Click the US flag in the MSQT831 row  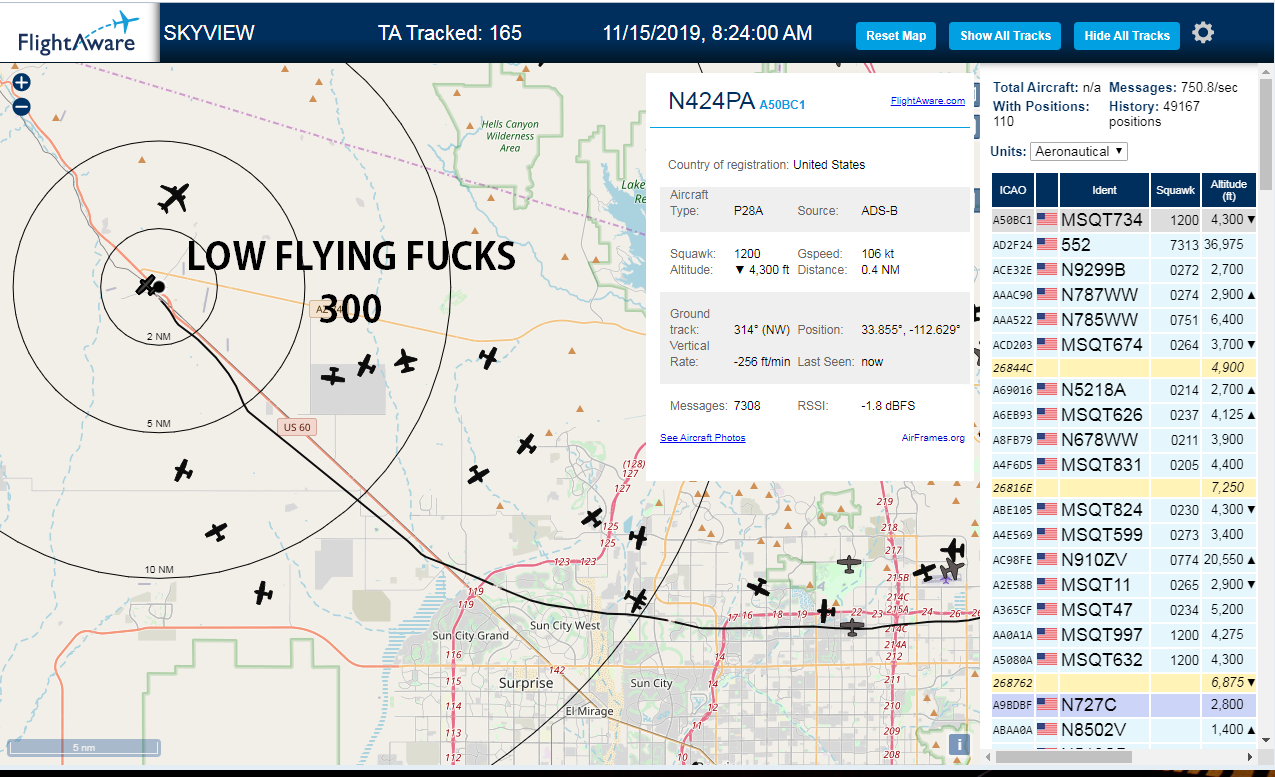point(1047,464)
